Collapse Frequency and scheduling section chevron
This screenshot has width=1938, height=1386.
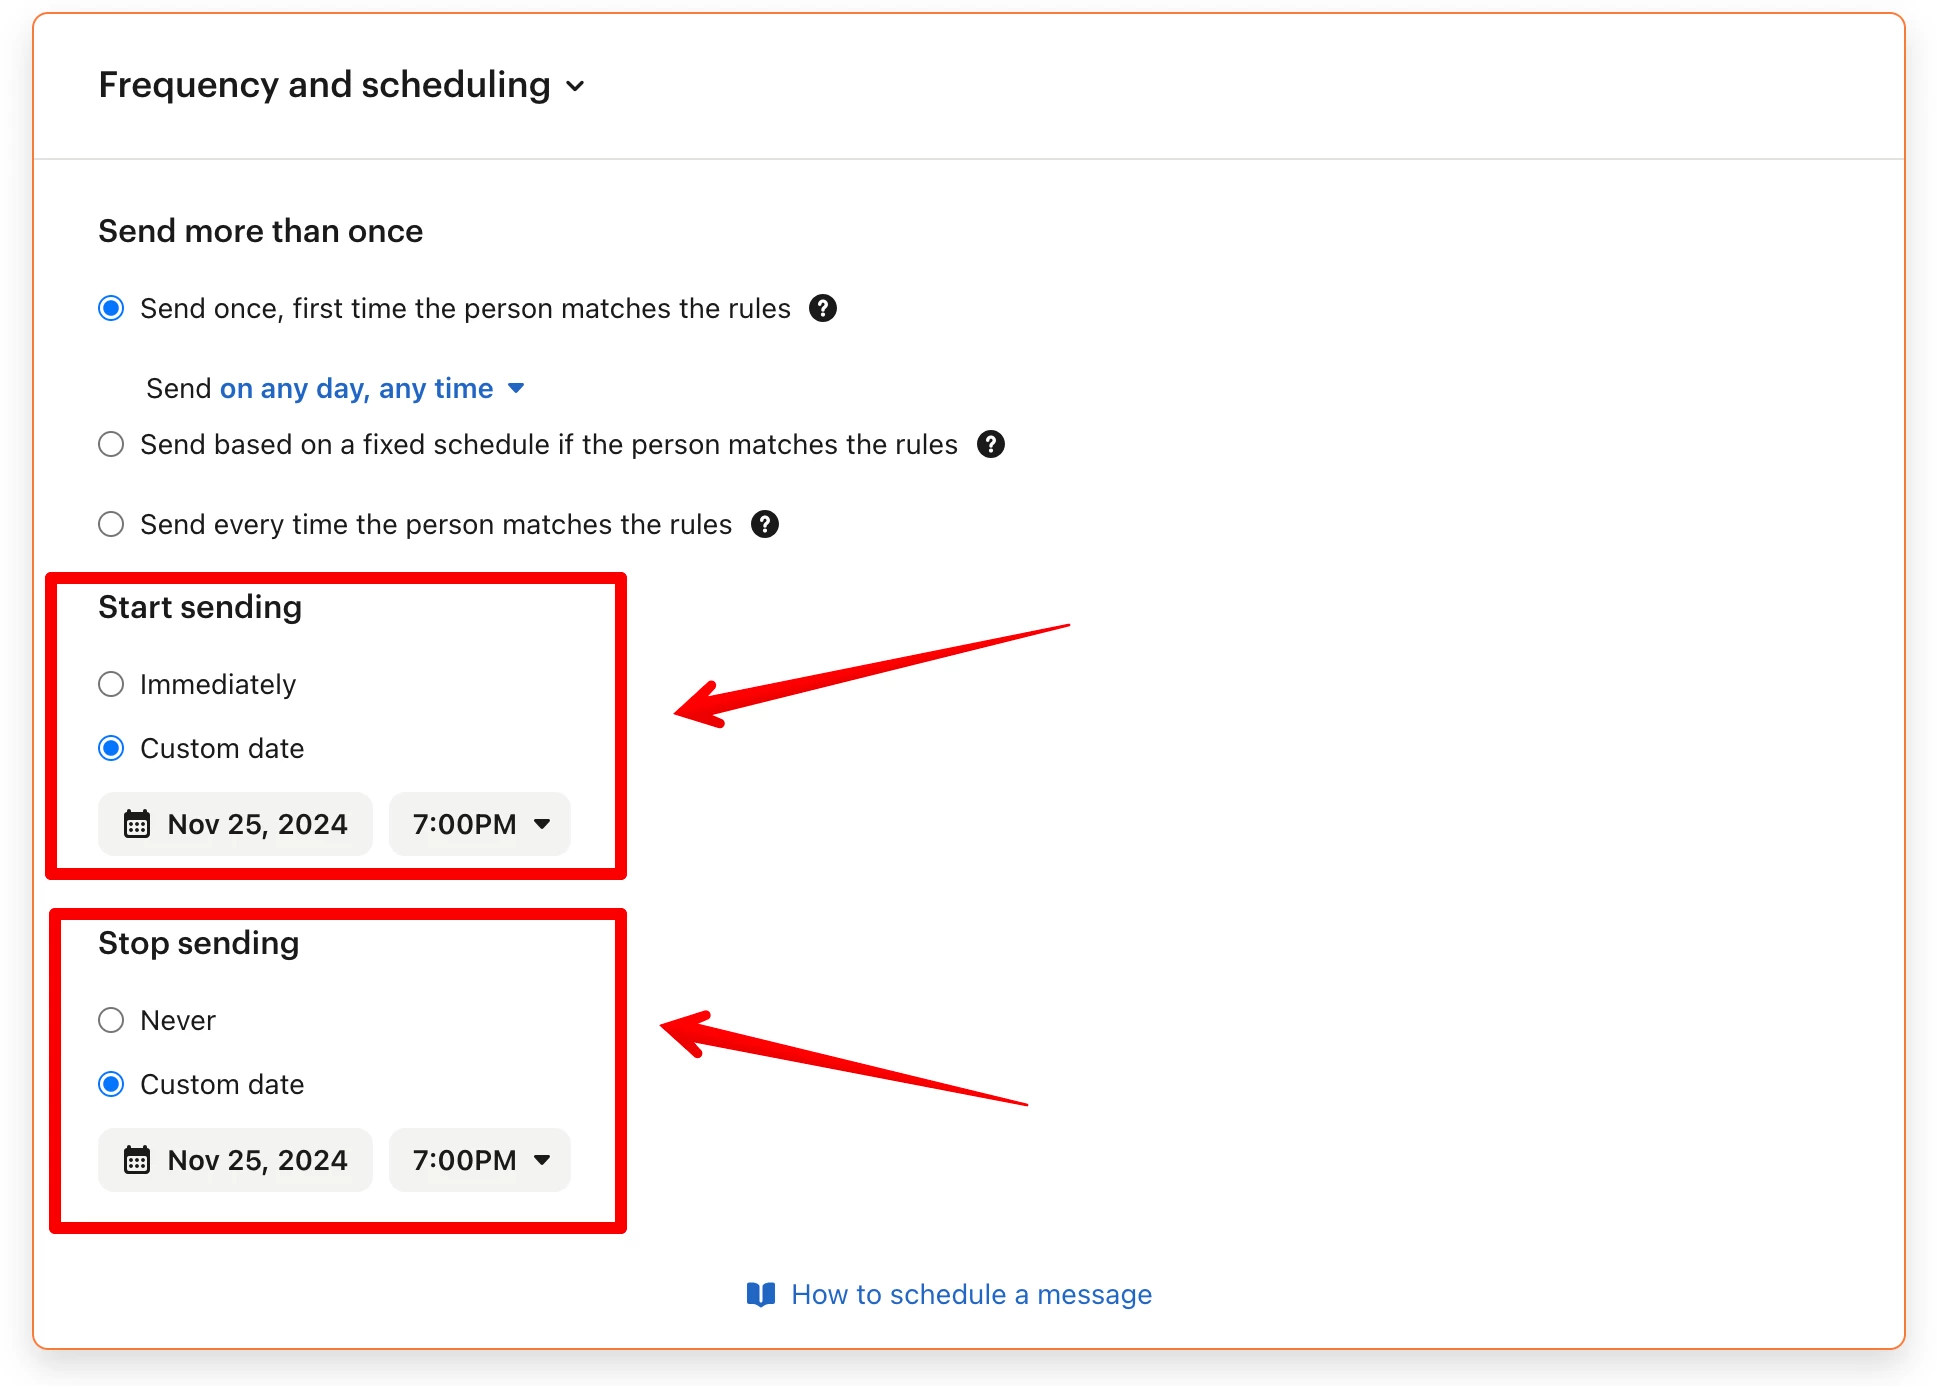click(x=575, y=86)
